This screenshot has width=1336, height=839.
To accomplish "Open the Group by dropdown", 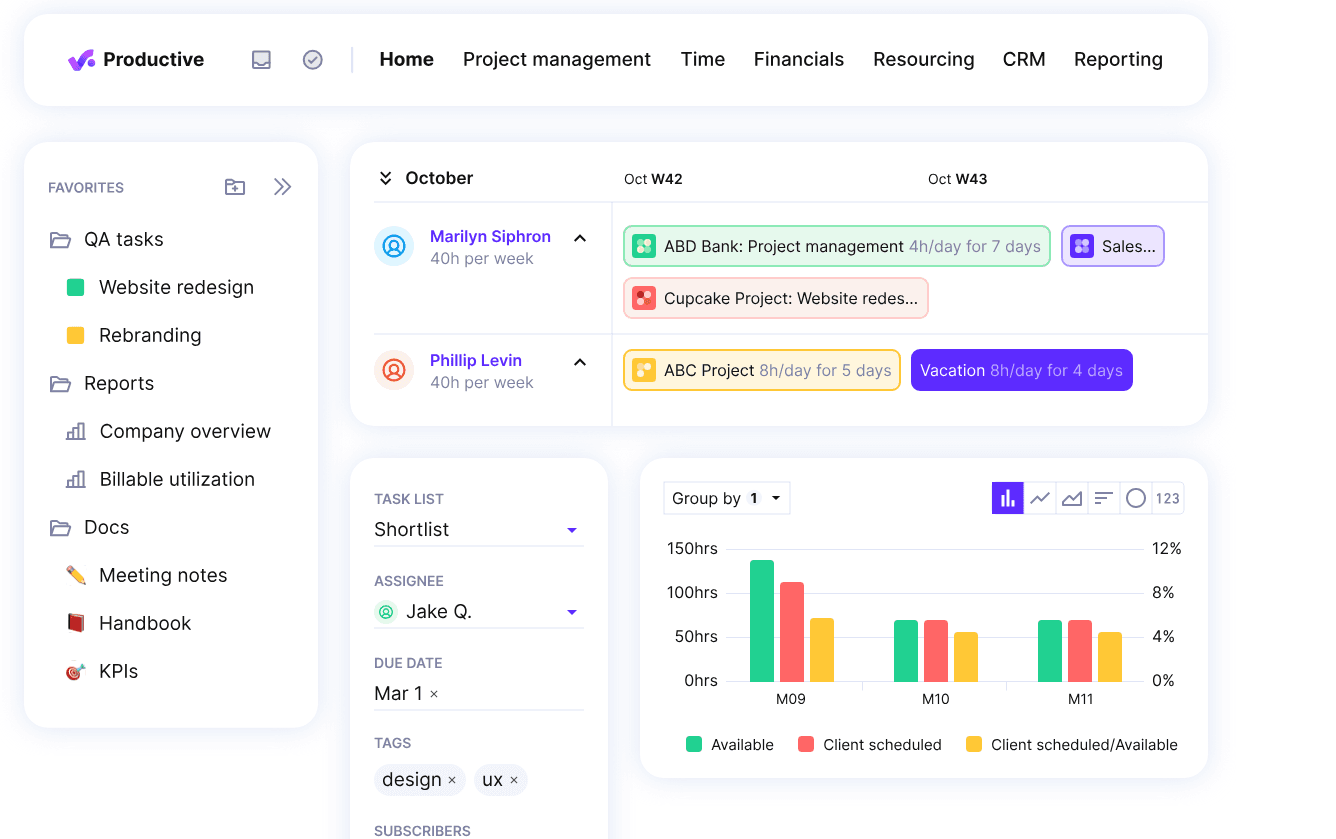I will tap(727, 498).
